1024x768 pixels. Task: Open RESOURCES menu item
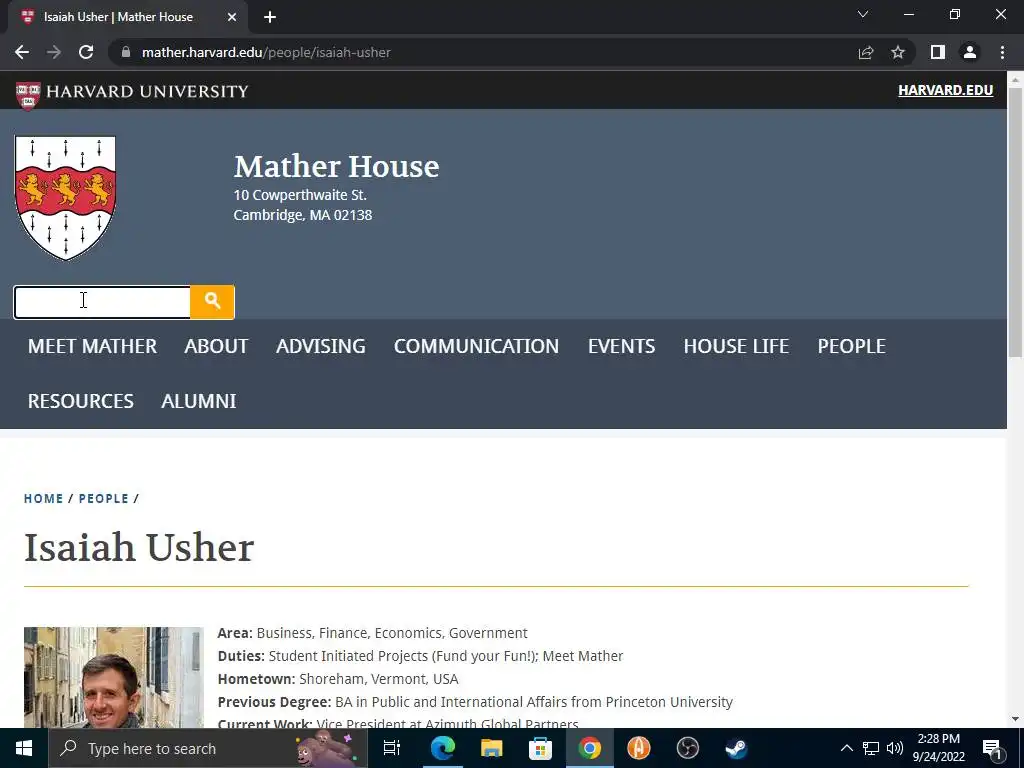click(x=80, y=401)
